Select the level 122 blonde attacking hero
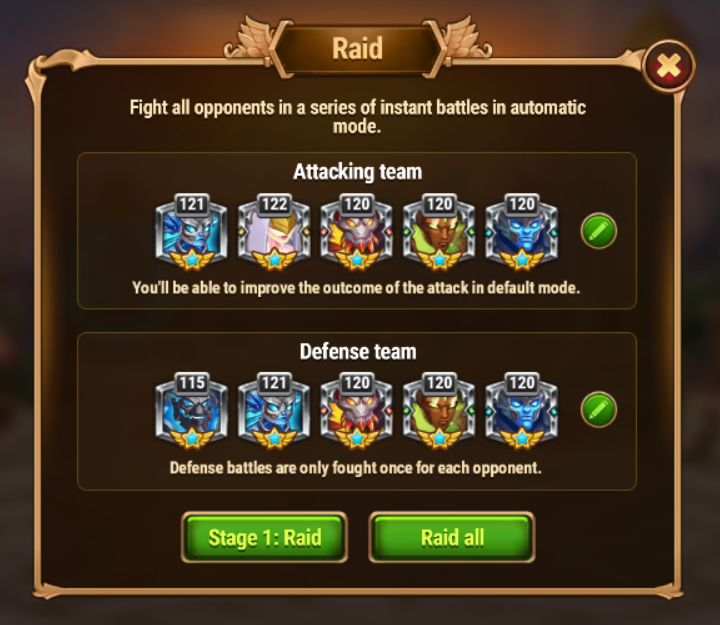Image resolution: width=720 pixels, height=625 pixels. 274,232
